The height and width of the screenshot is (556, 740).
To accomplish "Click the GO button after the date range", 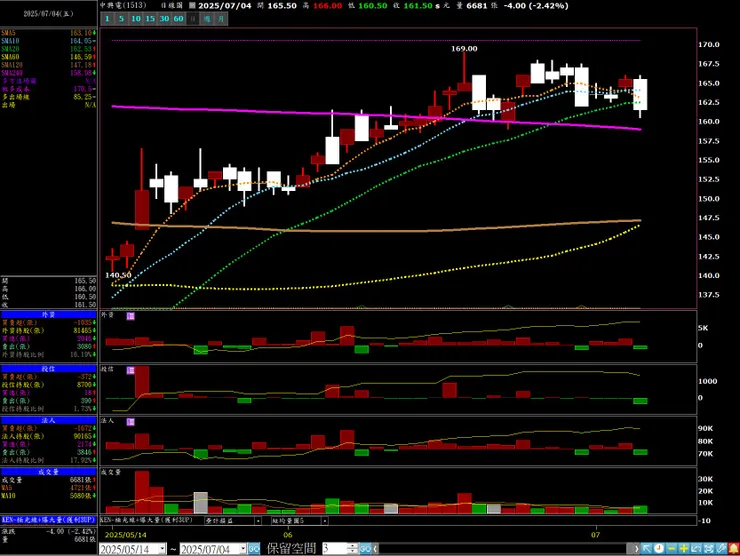I will coord(254,549).
